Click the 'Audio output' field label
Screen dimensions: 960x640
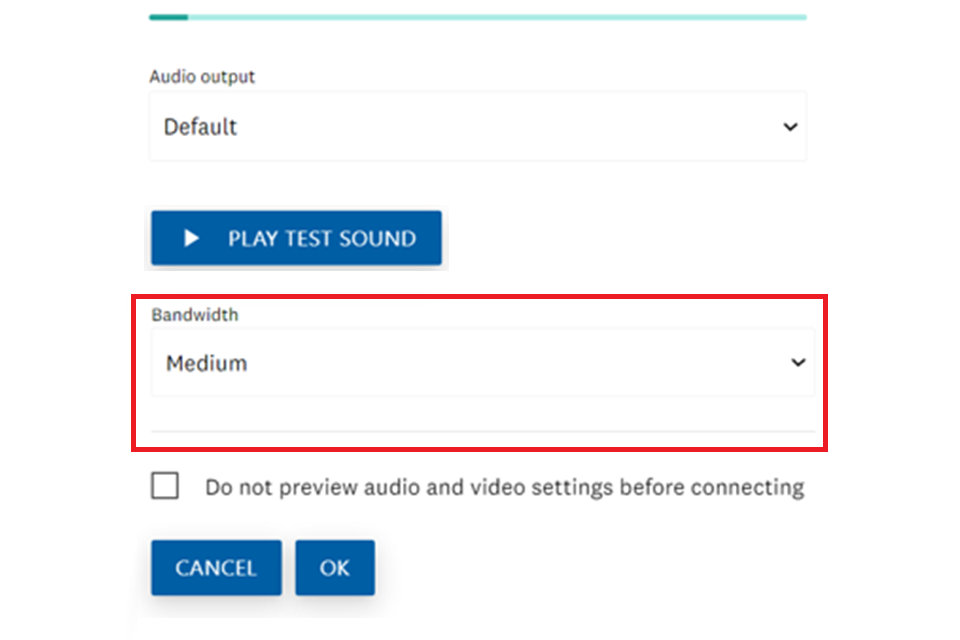pos(202,77)
